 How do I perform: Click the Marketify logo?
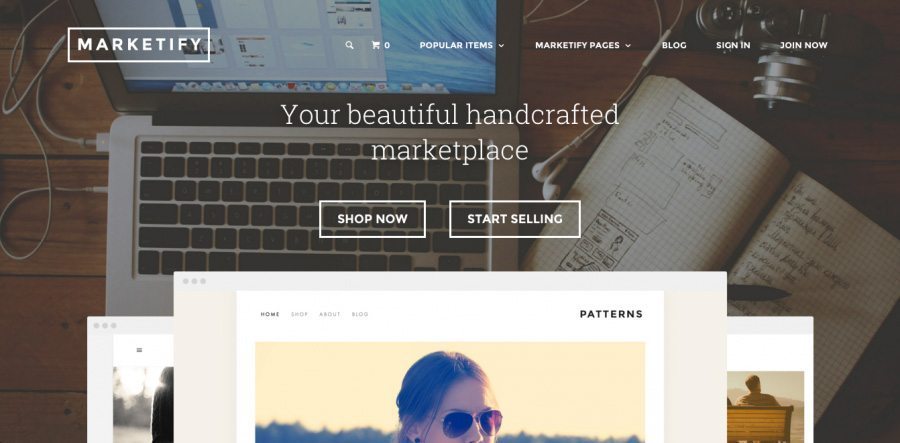pyautogui.click(x=139, y=45)
